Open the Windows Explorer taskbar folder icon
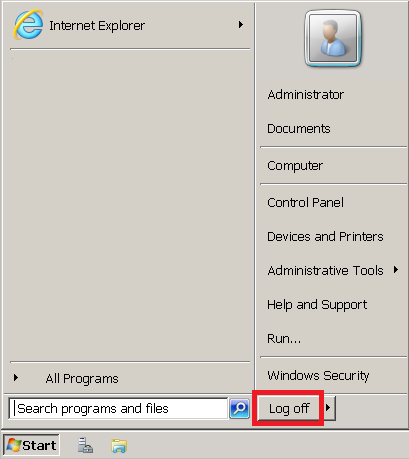This screenshot has height=459, width=409. click(119, 446)
